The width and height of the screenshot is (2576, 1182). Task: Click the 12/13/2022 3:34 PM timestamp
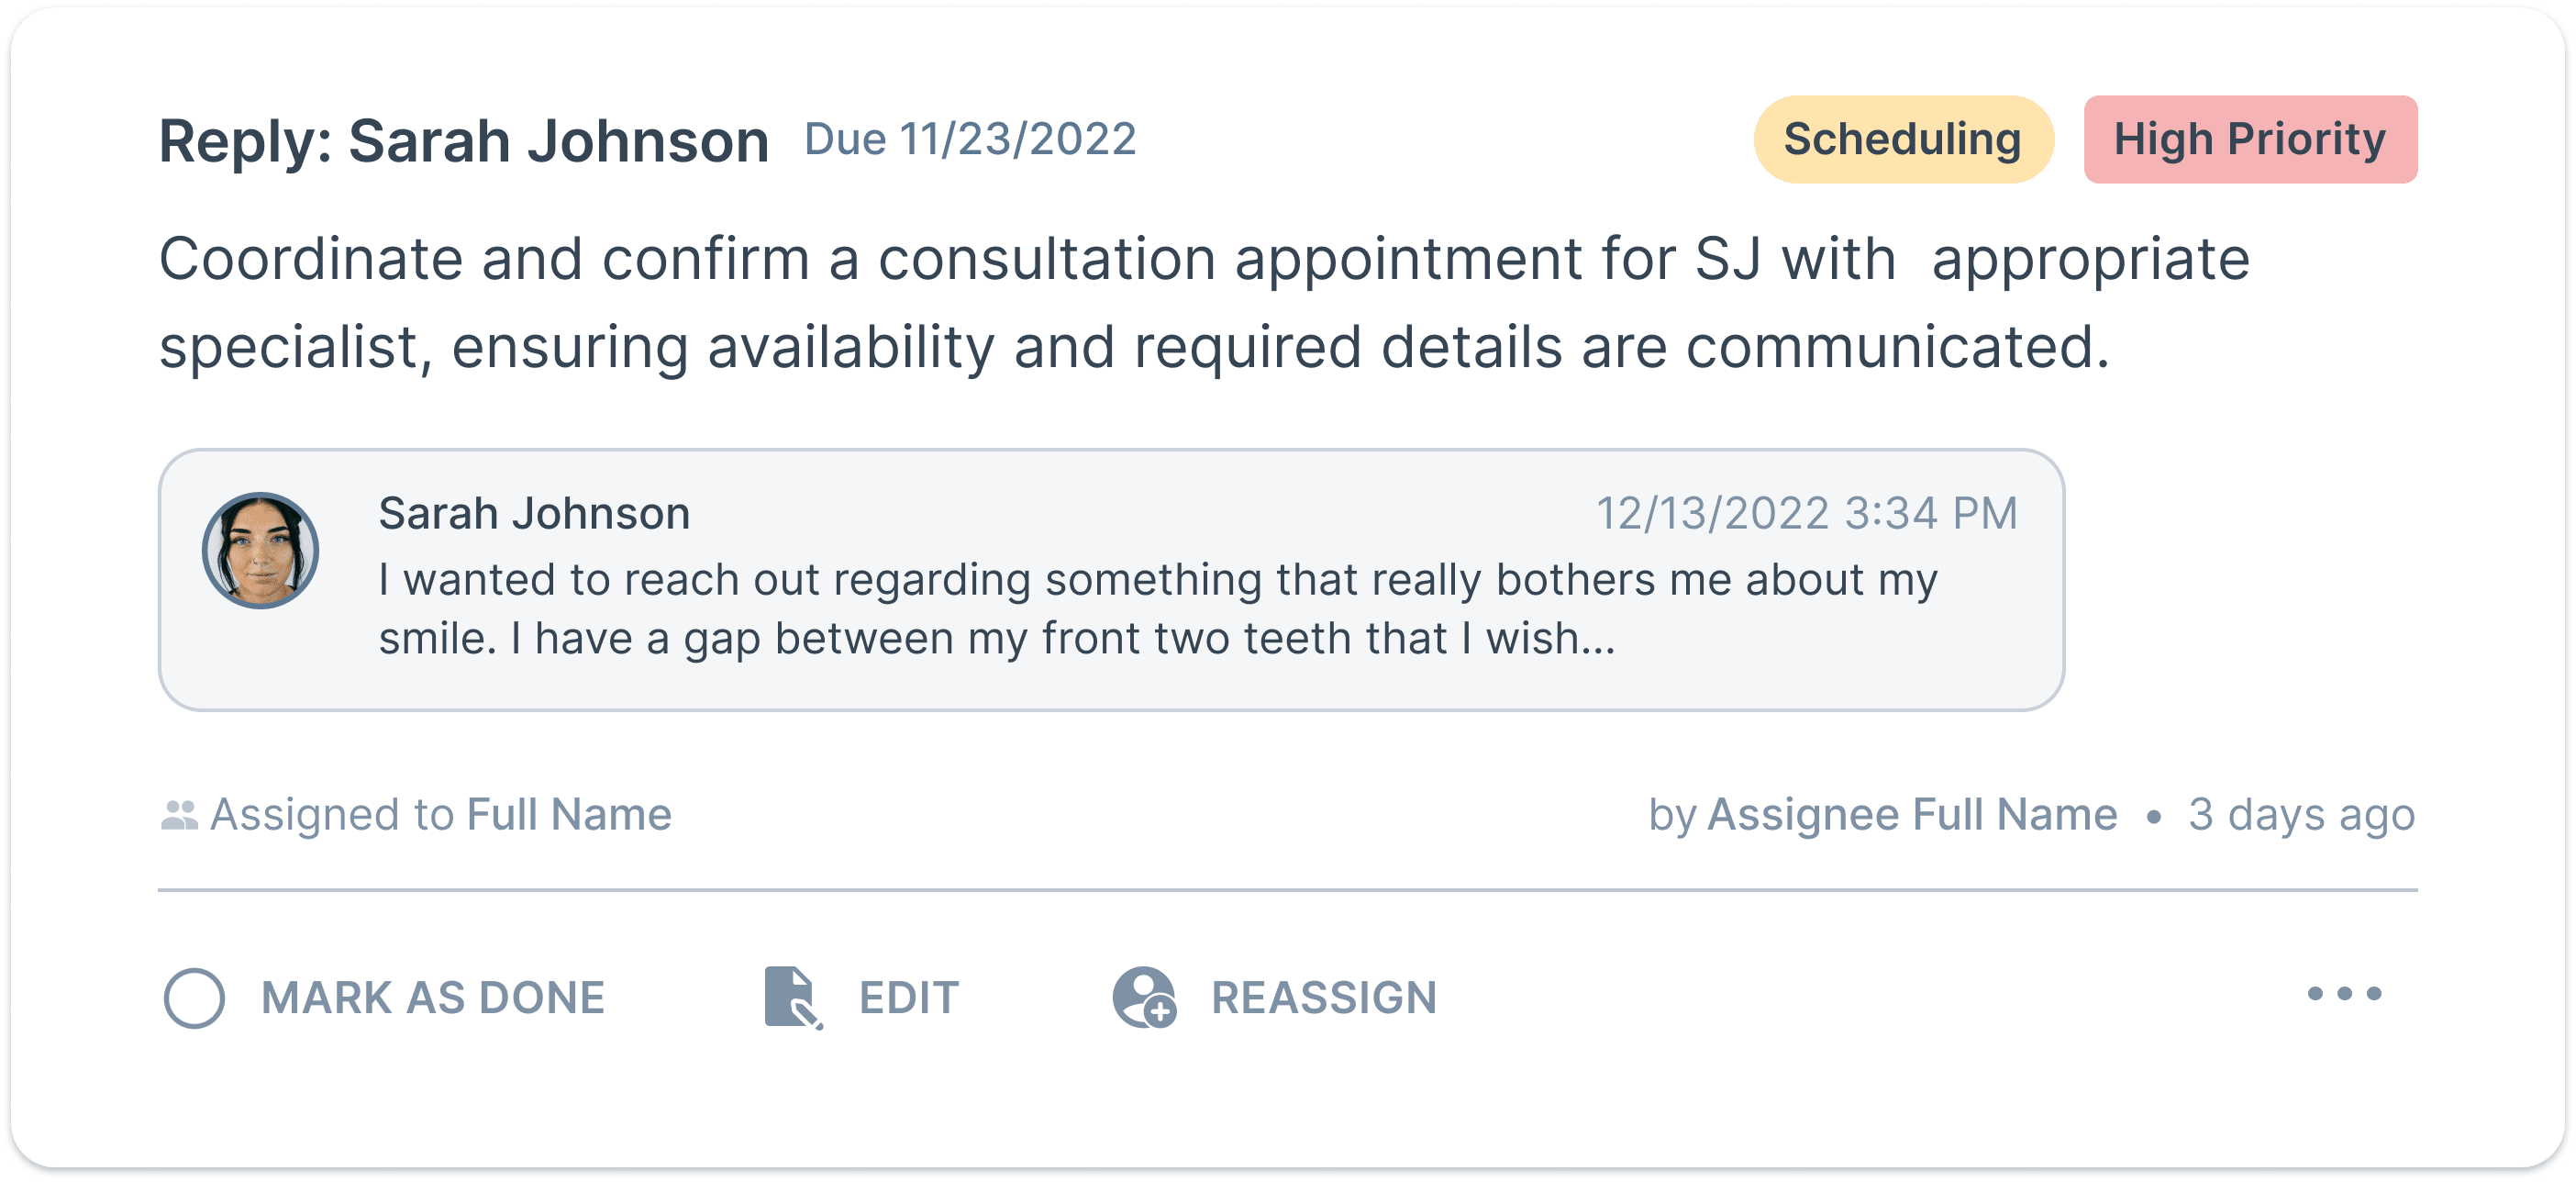point(1806,513)
